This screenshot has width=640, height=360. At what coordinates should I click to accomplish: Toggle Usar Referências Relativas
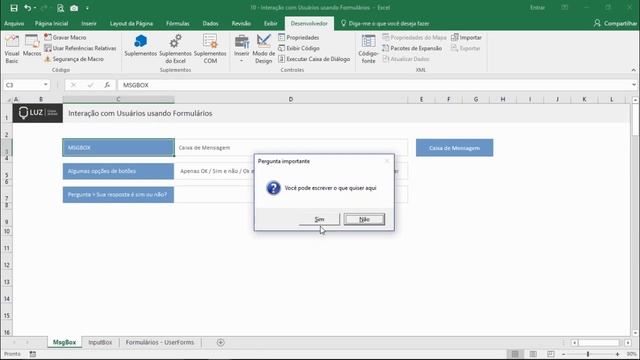[80, 48]
